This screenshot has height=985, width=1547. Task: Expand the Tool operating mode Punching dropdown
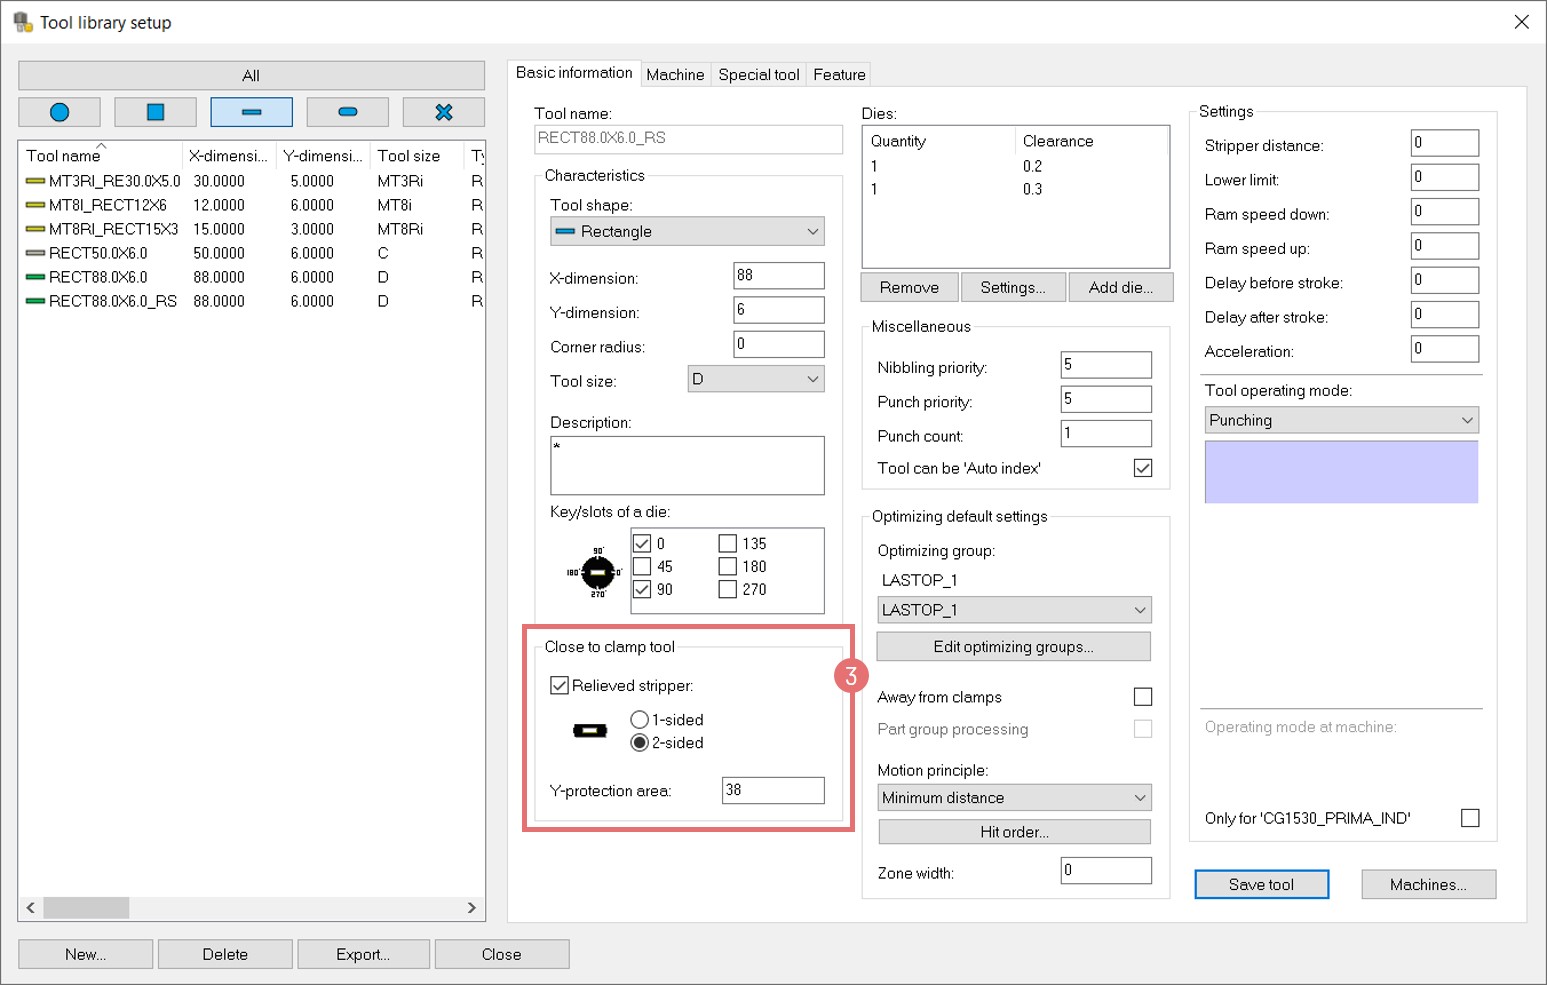tap(1341, 420)
